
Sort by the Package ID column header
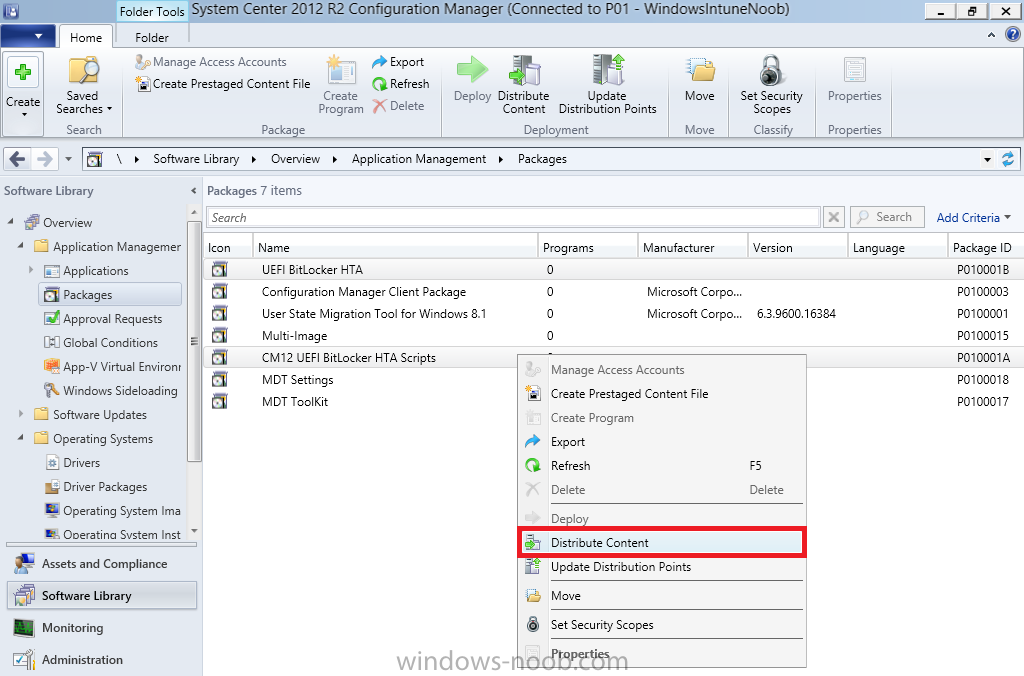click(x=985, y=248)
